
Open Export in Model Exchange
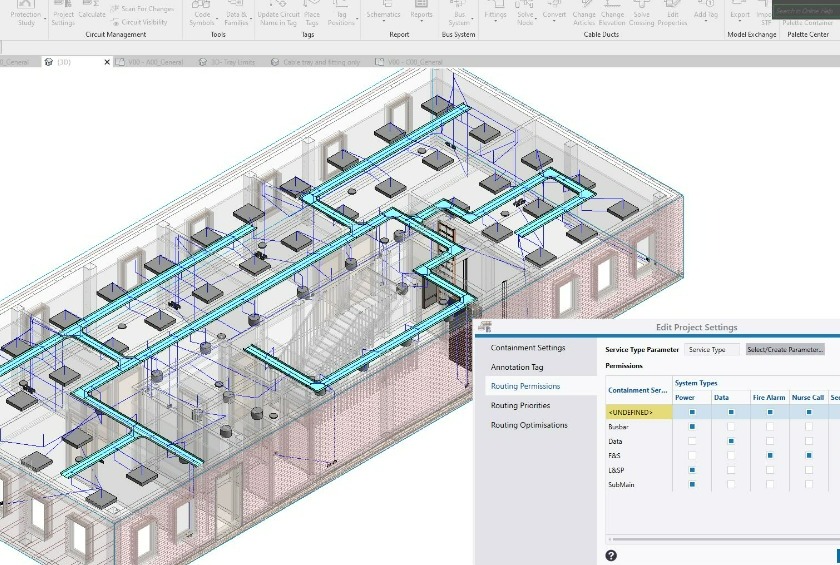coord(740,10)
